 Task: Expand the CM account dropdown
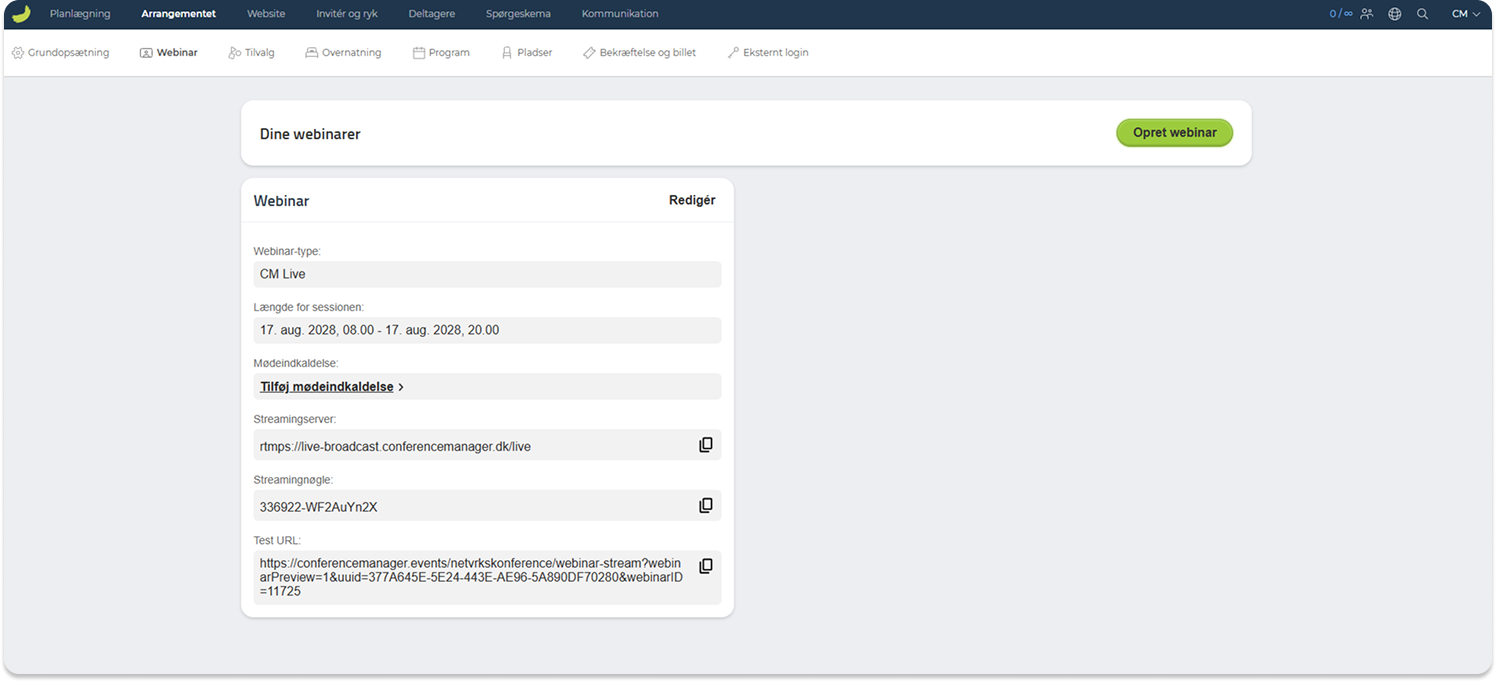tap(1466, 14)
